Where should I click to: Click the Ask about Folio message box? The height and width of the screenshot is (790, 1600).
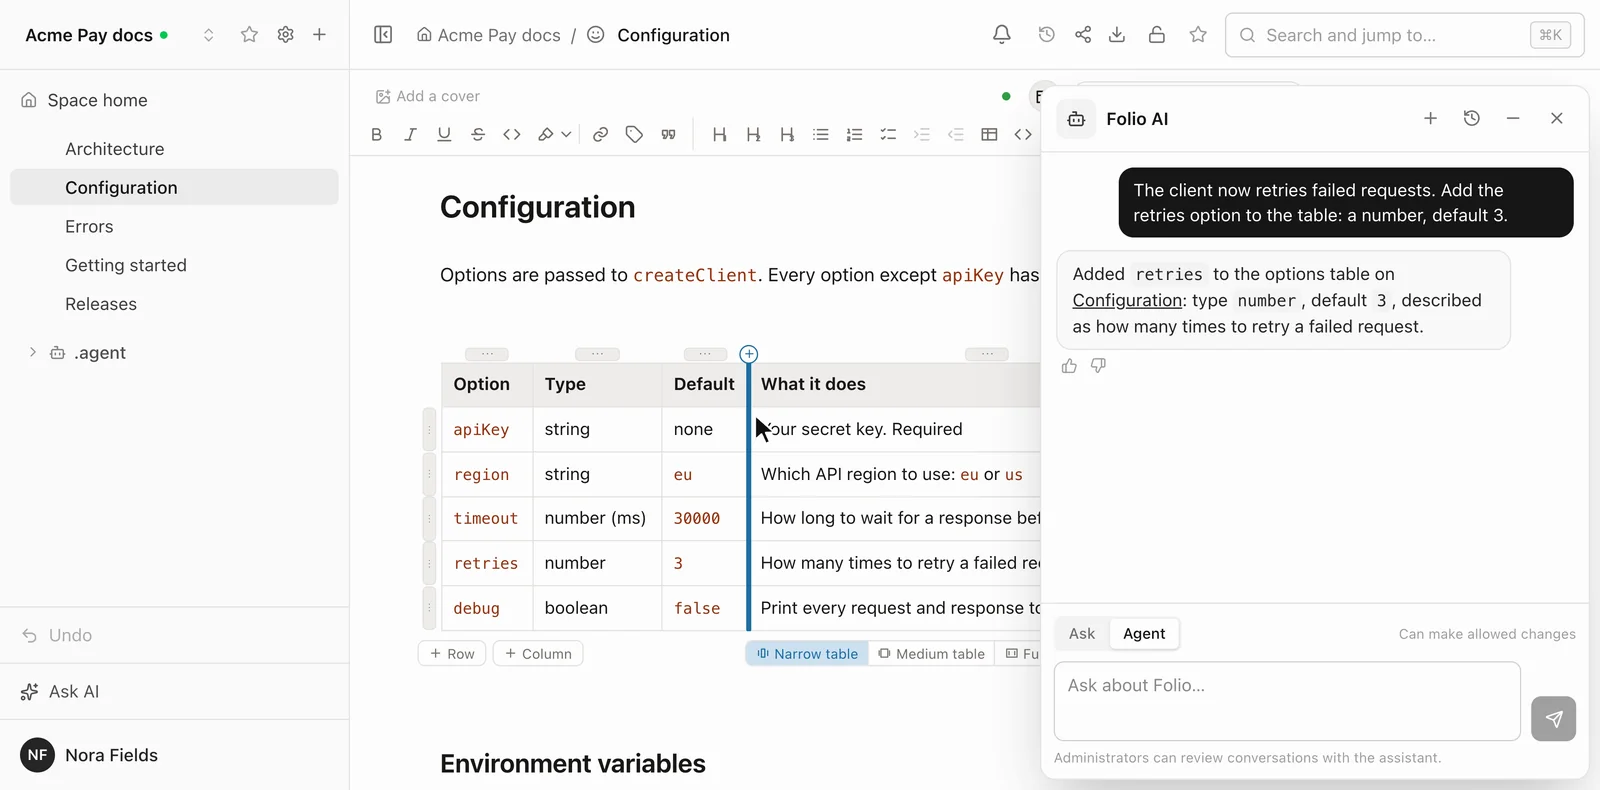tap(1287, 701)
